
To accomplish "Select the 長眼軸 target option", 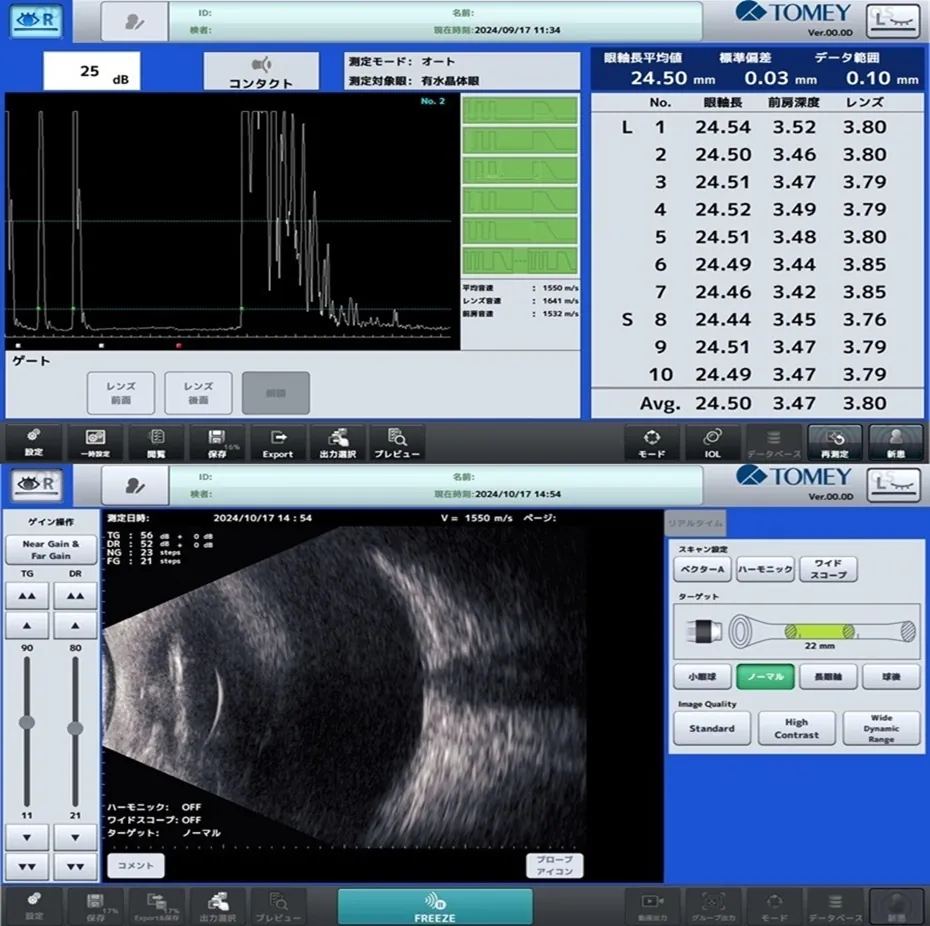I will 828,677.
